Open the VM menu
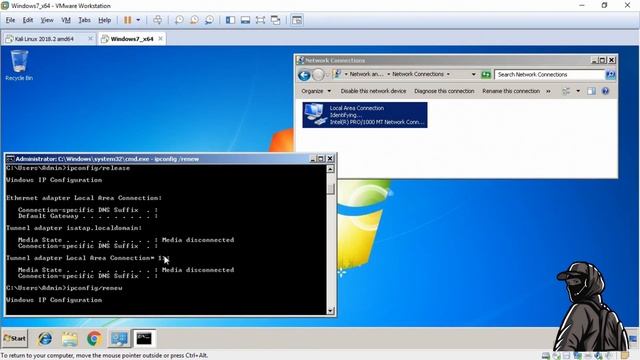Screen dimensions: 640x360 (x=66, y=20)
